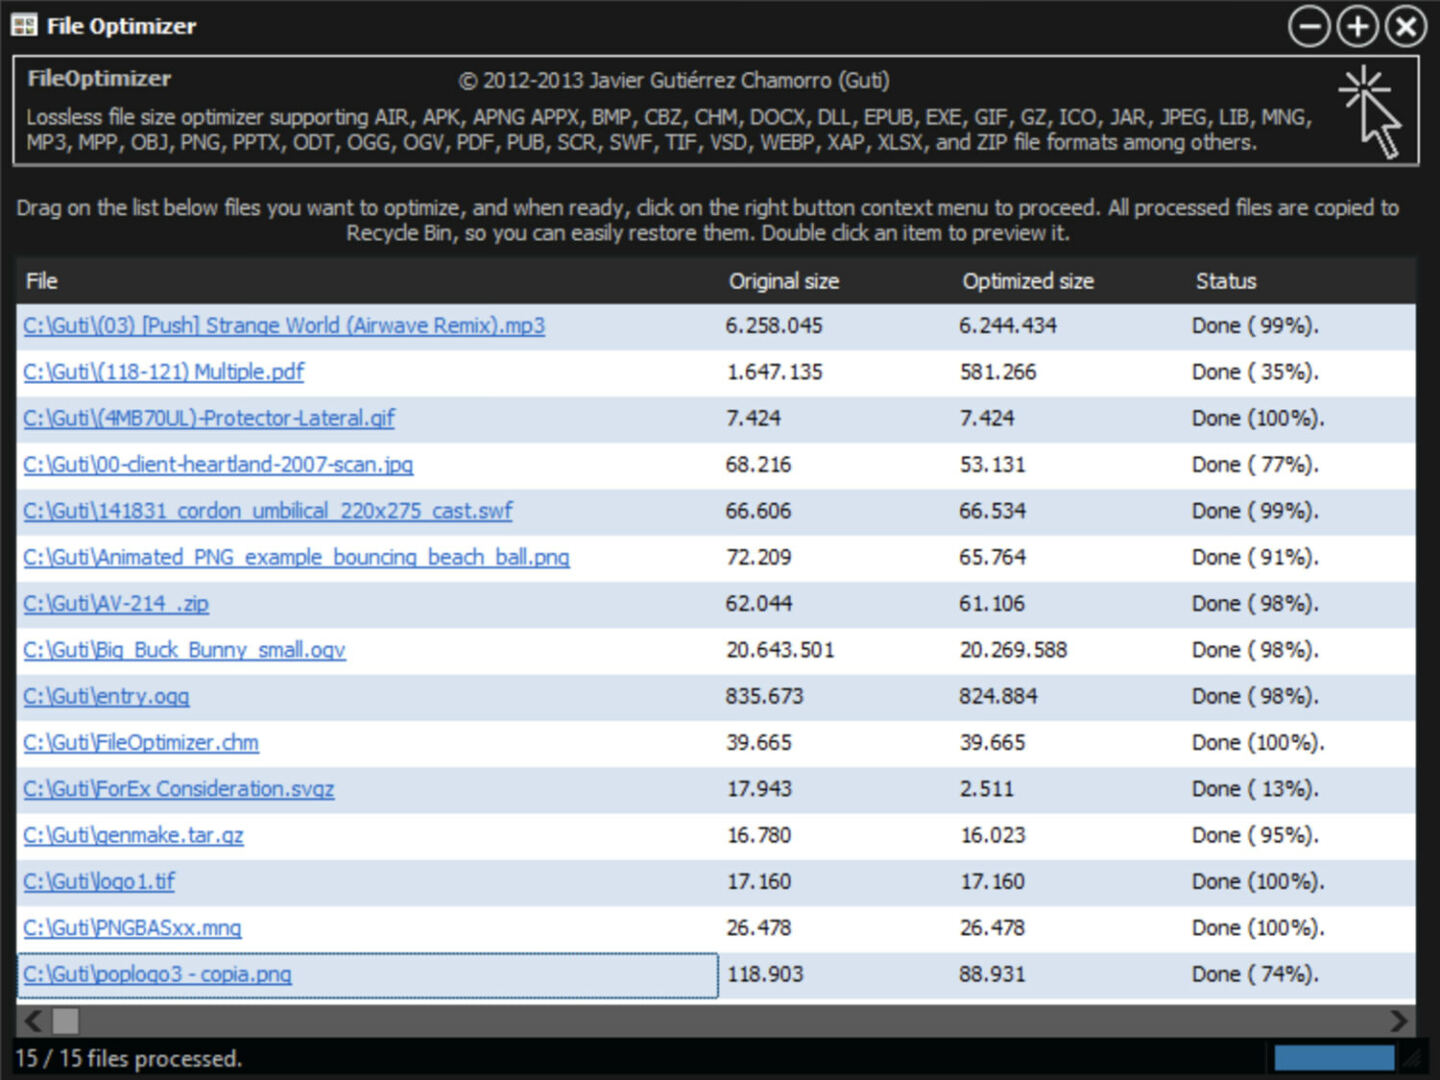The image size is (1440, 1080).
Task: Click the cursor click logo icon in header
Action: [1372, 112]
